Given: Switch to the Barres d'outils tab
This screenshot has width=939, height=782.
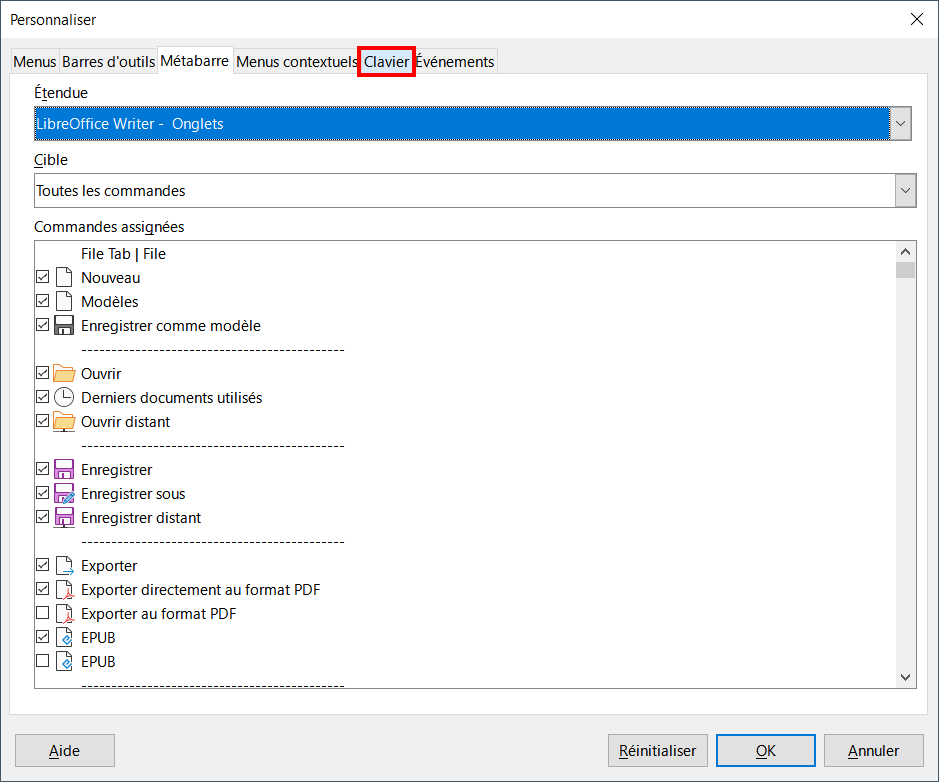Looking at the screenshot, I should [108, 62].
